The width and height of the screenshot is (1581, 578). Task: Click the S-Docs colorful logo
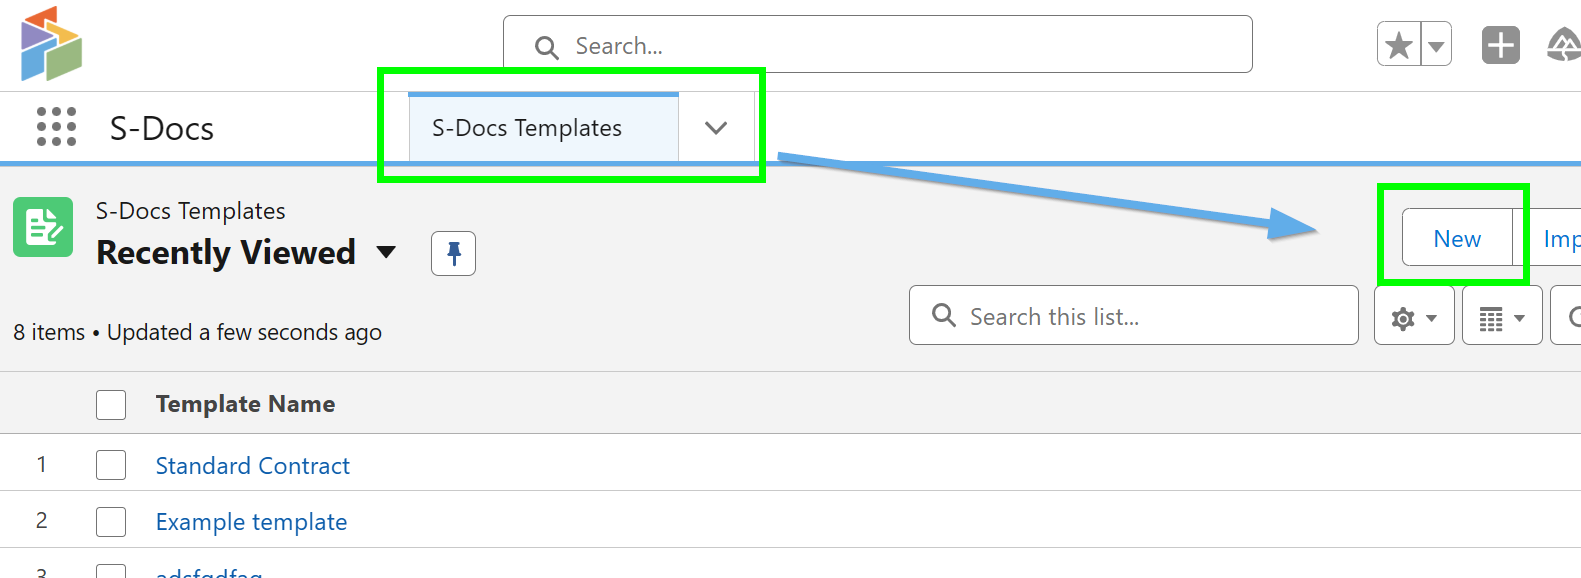51,44
